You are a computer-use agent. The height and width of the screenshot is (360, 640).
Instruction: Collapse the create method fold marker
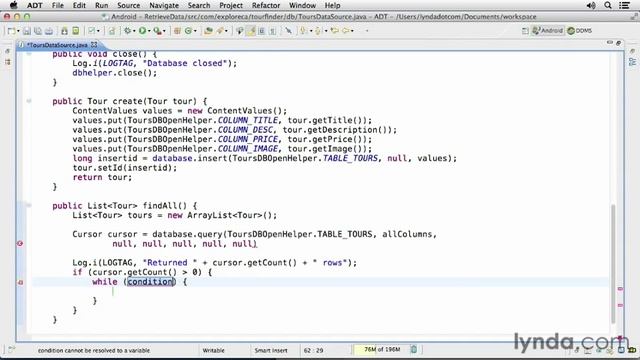click(x=29, y=101)
